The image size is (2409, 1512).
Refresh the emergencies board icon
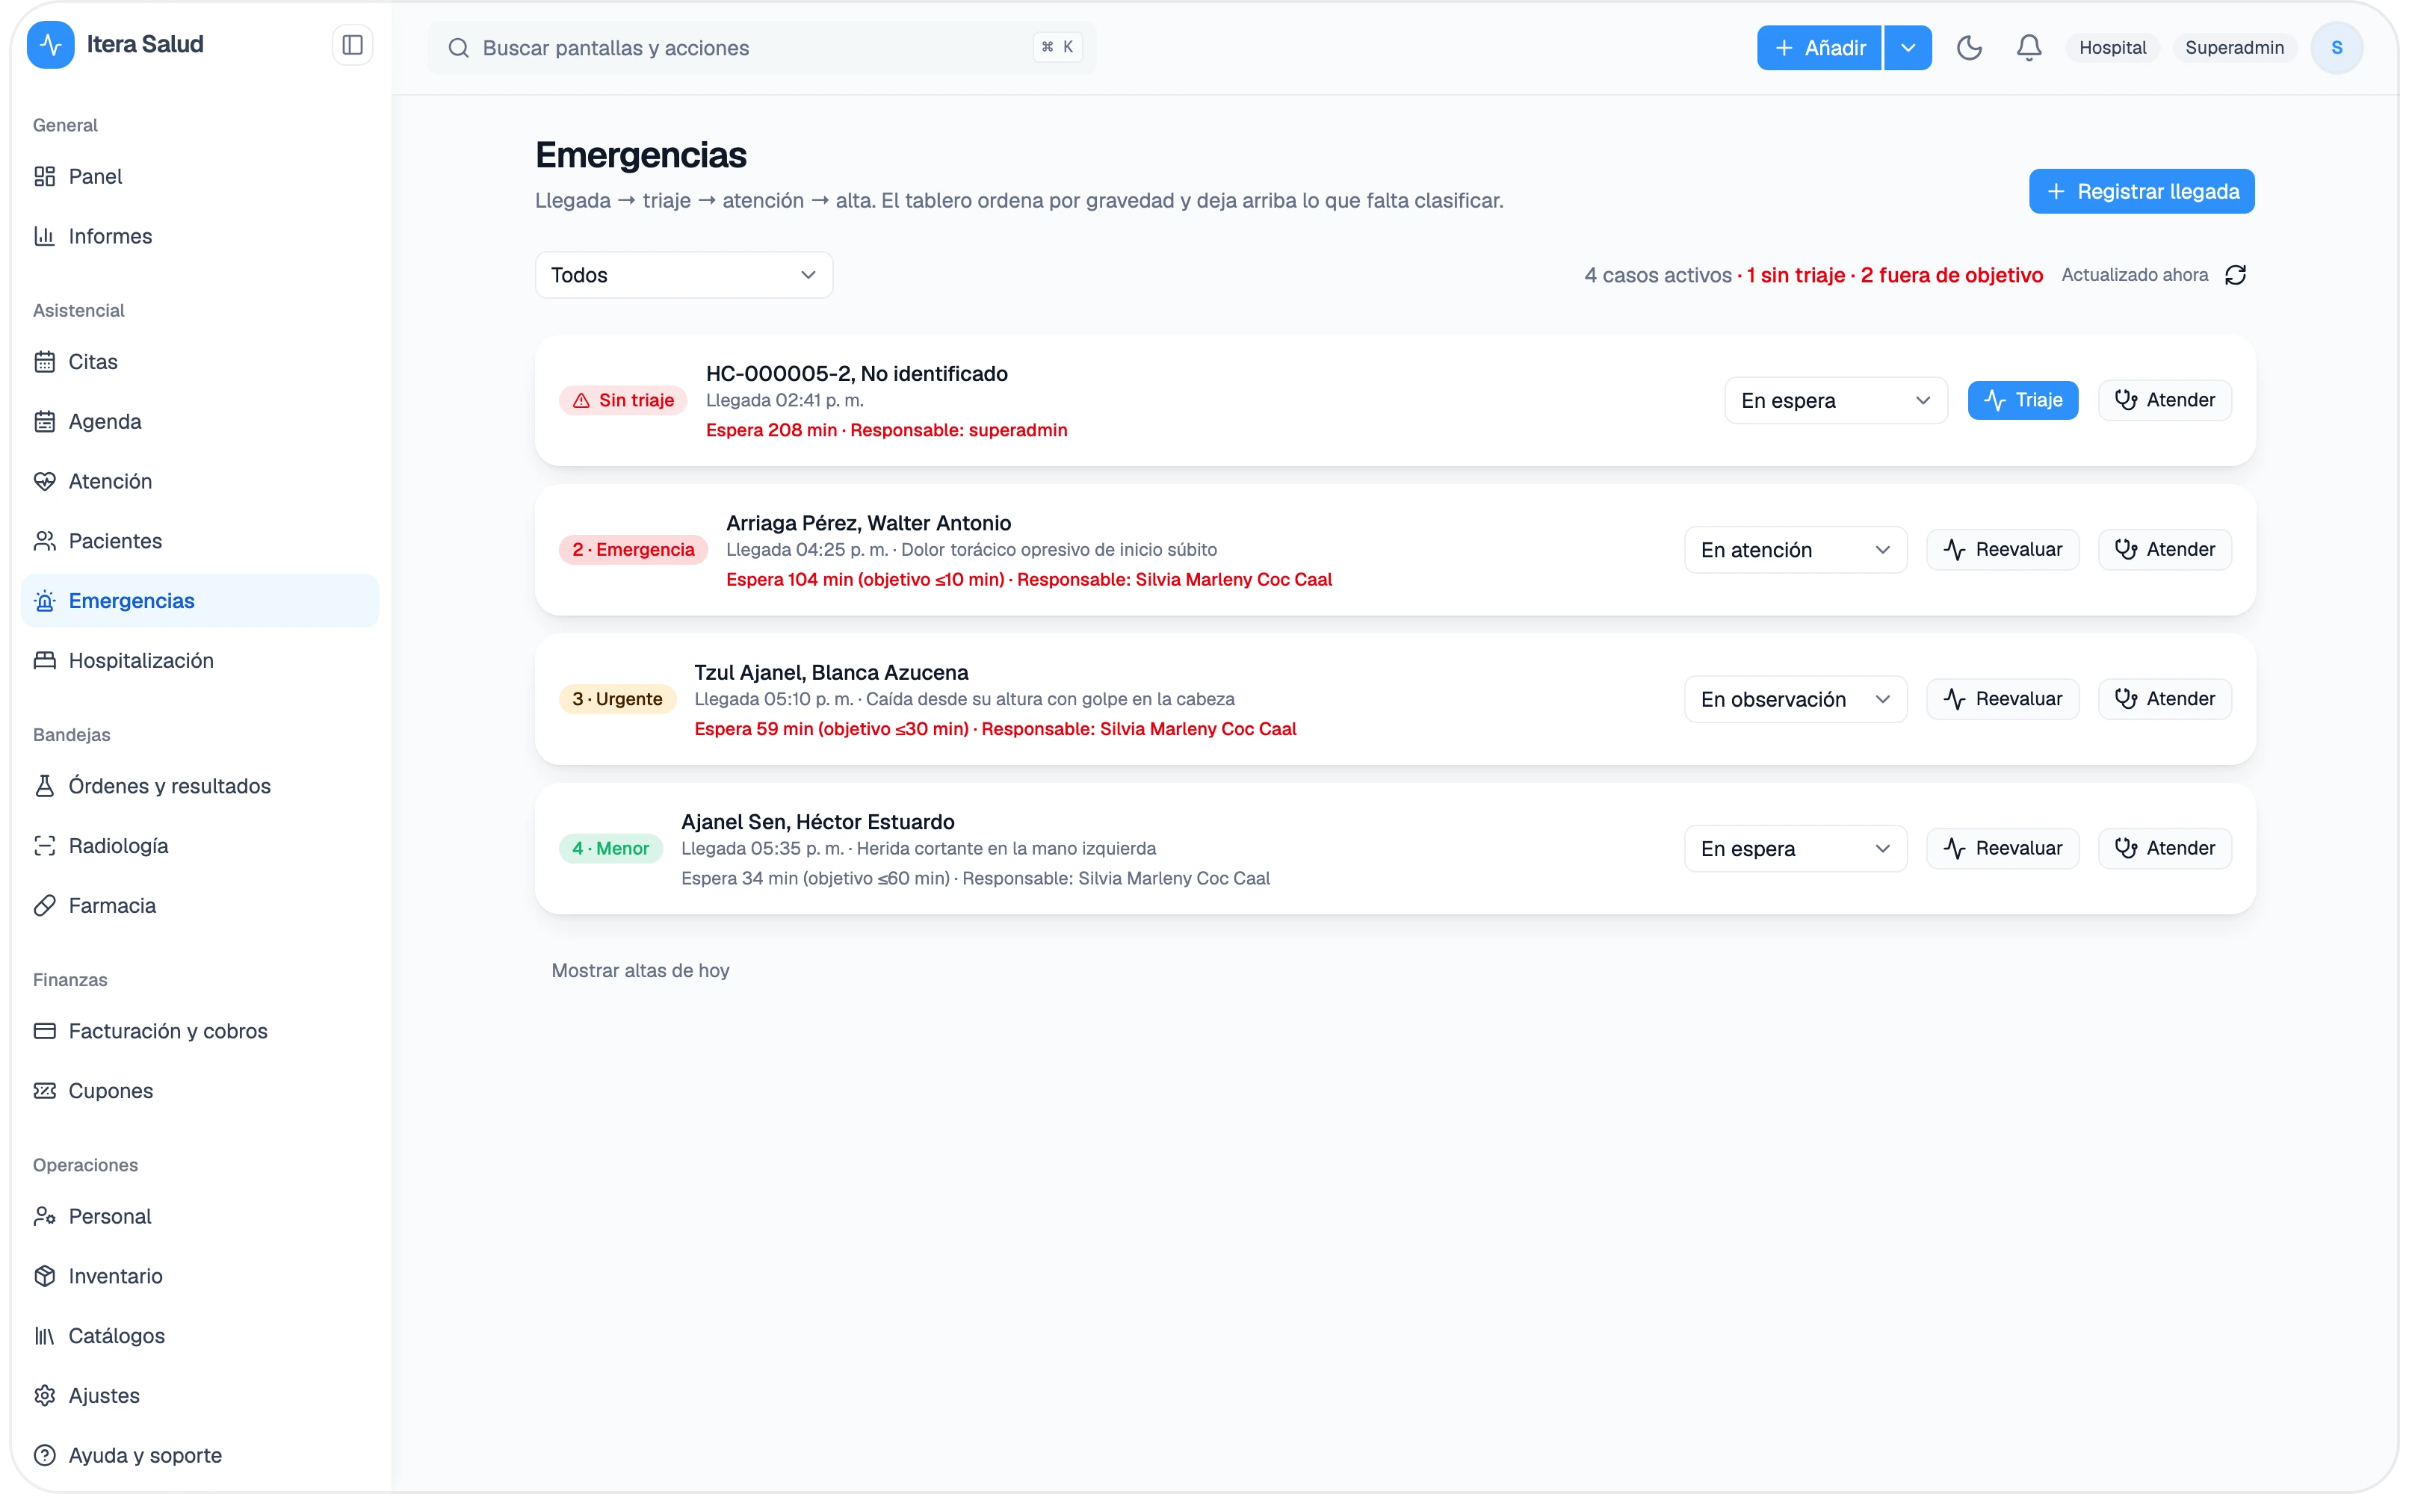tap(2235, 275)
